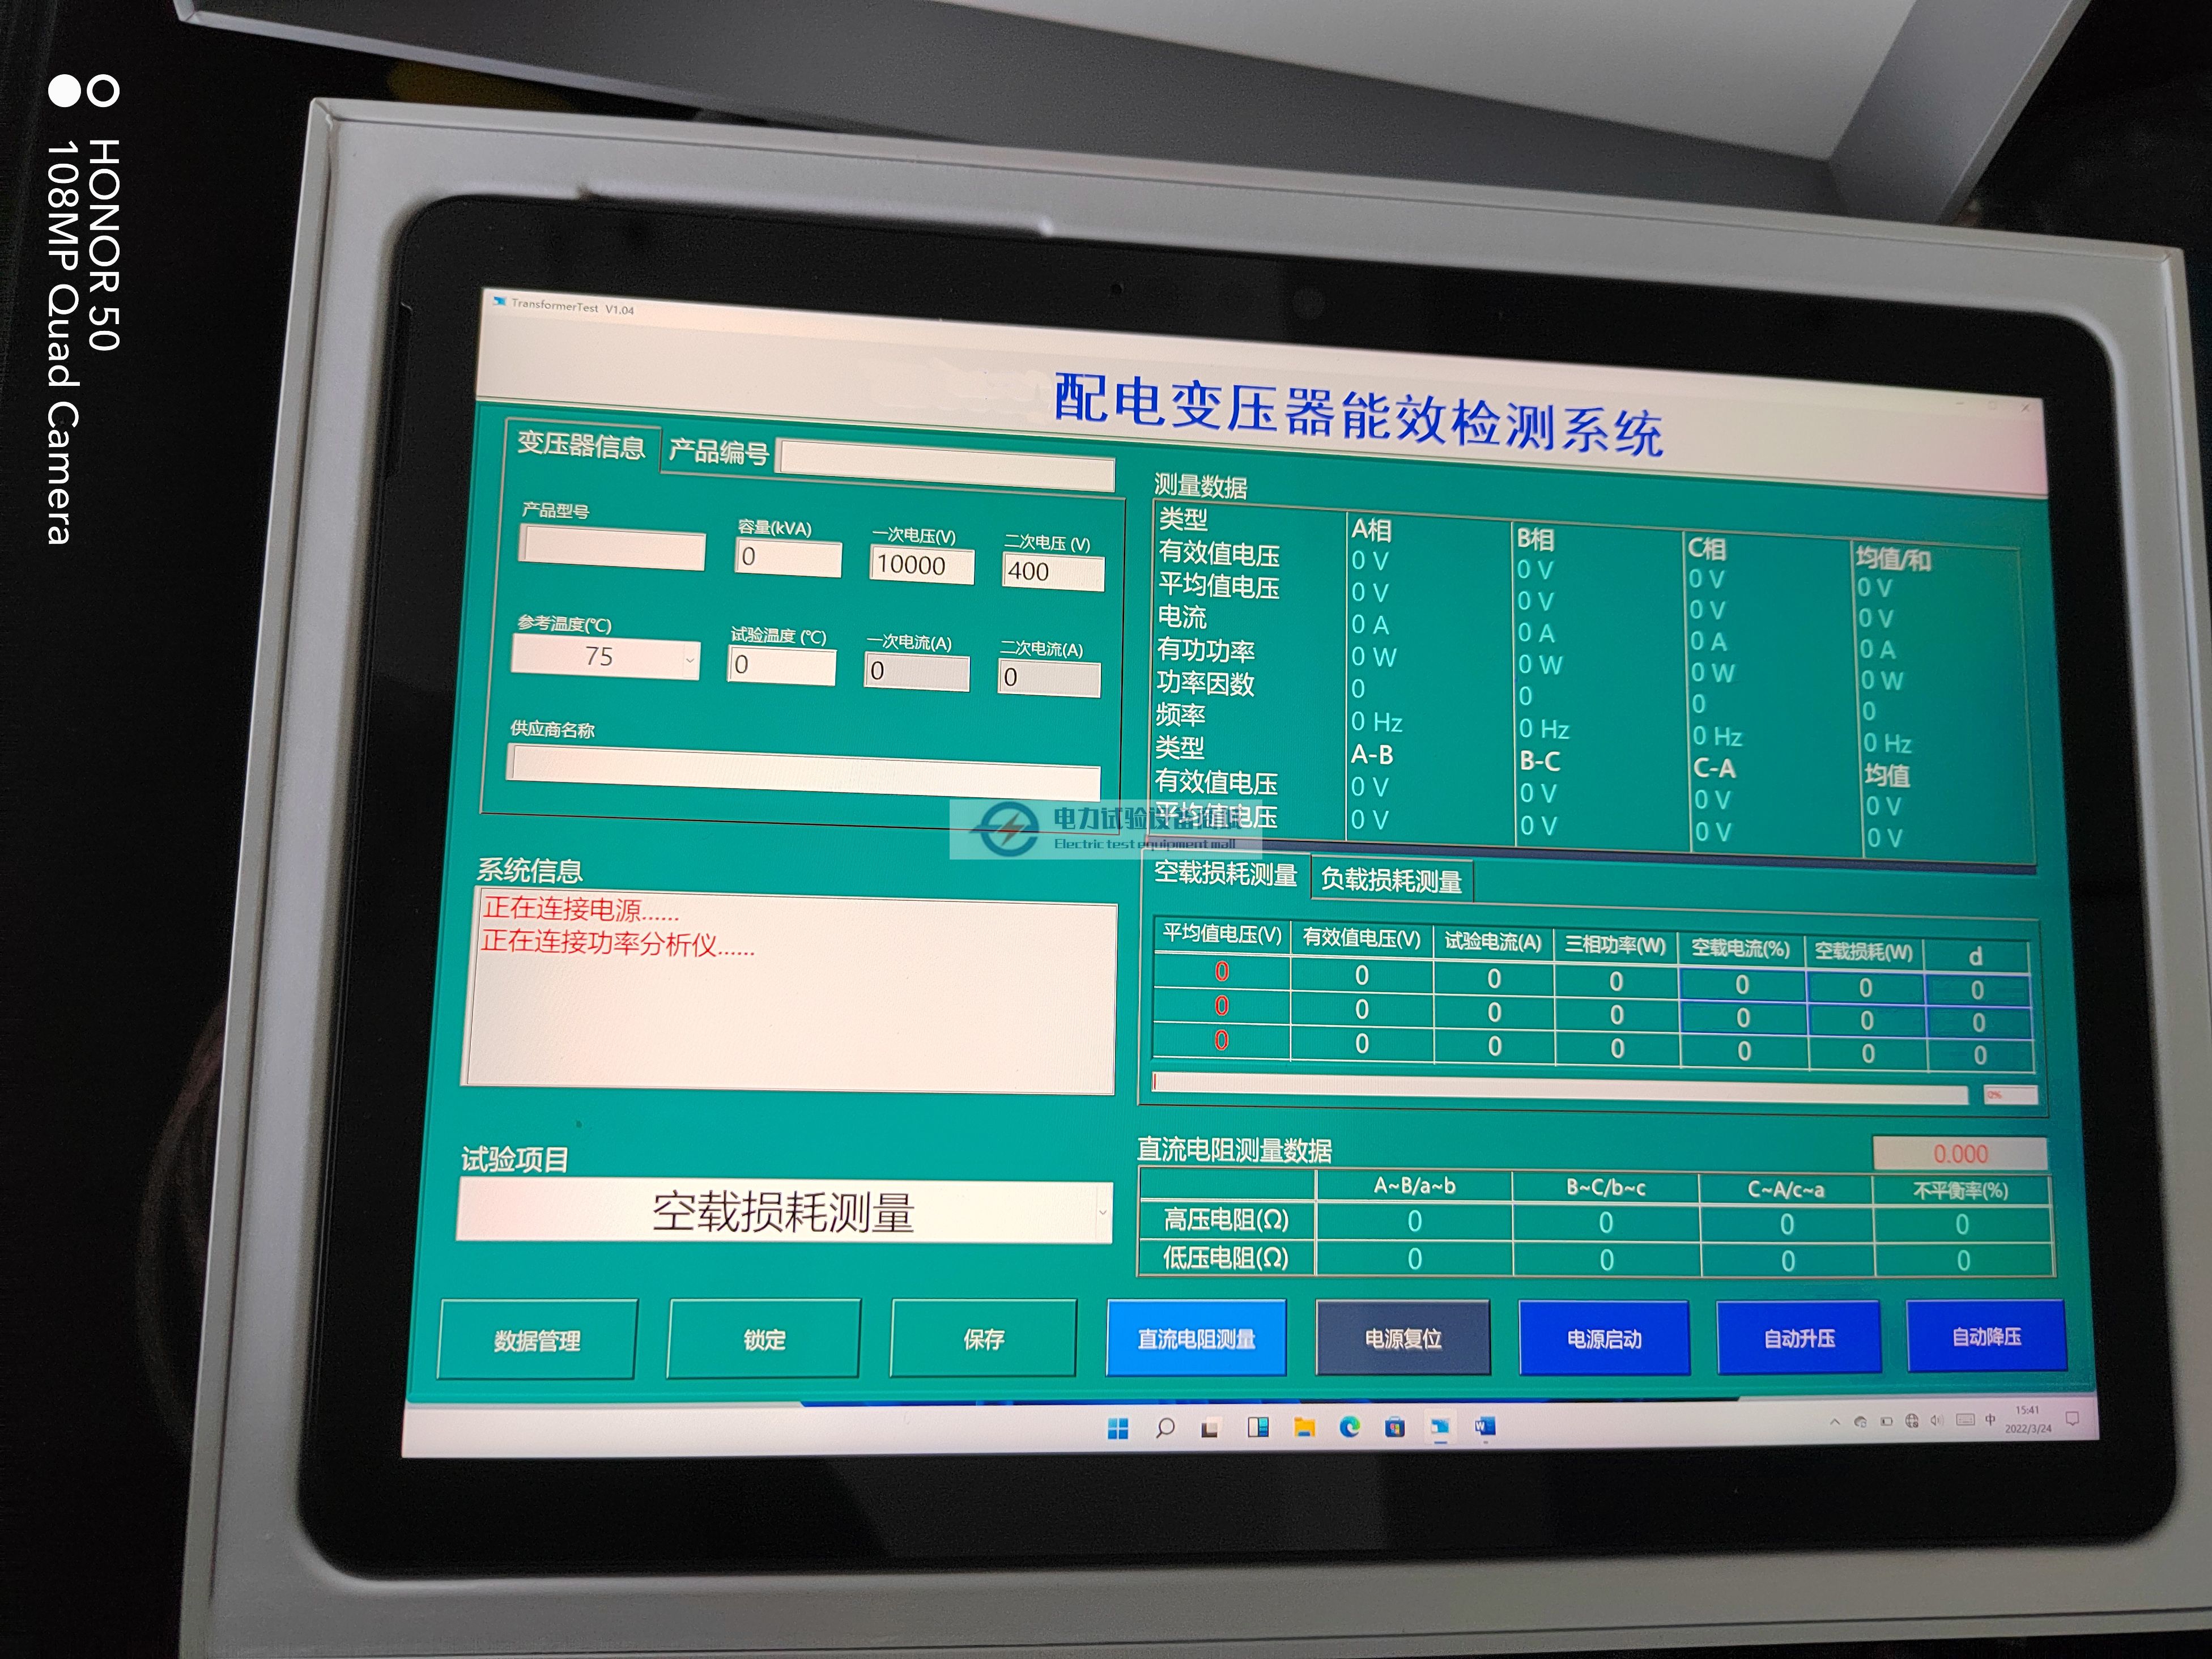Click the taskbar search magnifier icon
This screenshot has height=1659, width=2212.
pyautogui.click(x=1165, y=1428)
